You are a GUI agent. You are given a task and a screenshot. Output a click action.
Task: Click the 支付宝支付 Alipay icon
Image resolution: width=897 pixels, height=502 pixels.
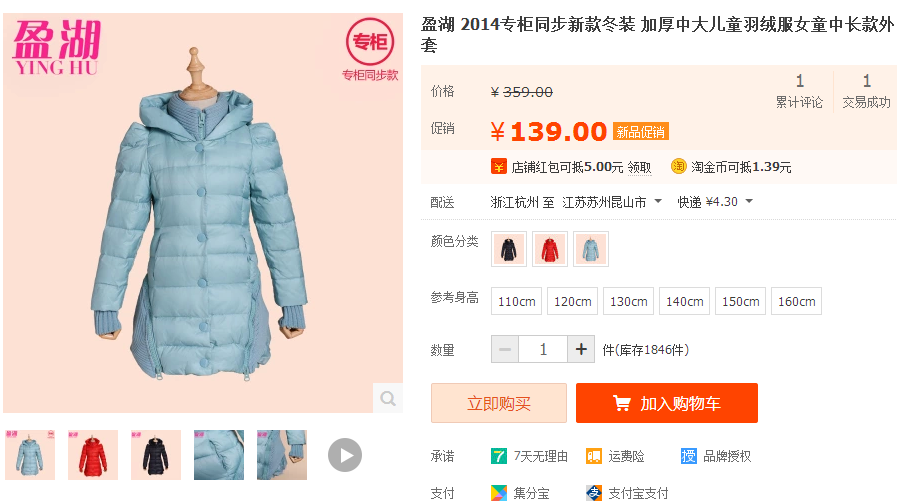(594, 493)
